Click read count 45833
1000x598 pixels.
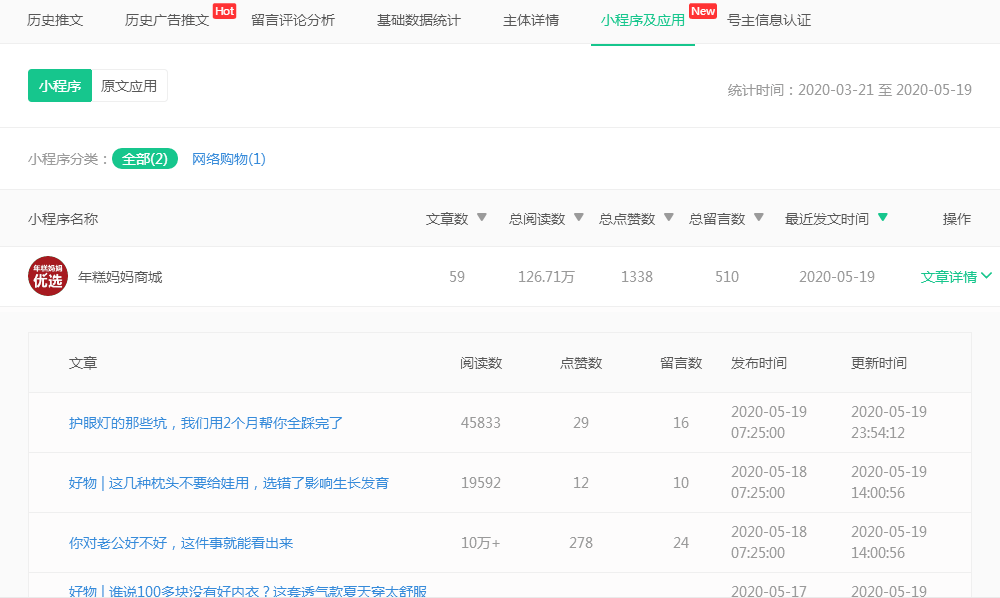tap(481, 423)
